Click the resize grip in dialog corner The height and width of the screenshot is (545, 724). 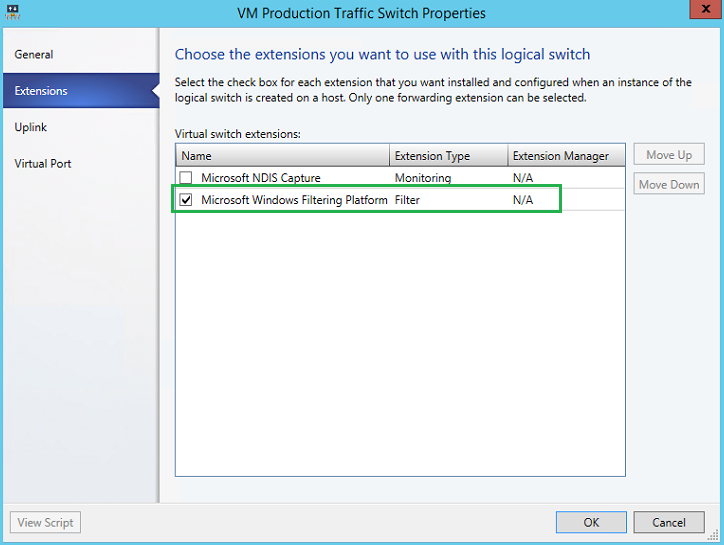pyautogui.click(x=713, y=535)
